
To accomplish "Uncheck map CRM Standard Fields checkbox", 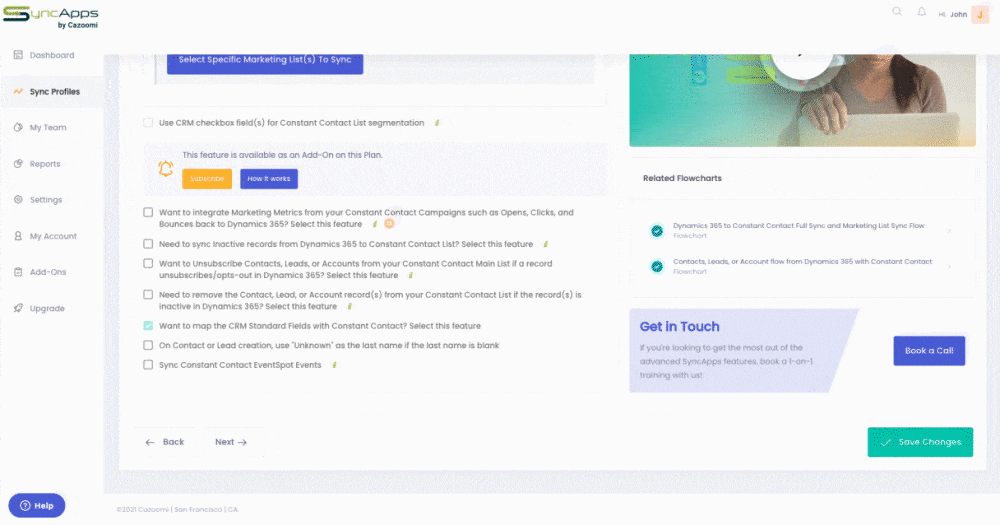I will click(x=148, y=325).
